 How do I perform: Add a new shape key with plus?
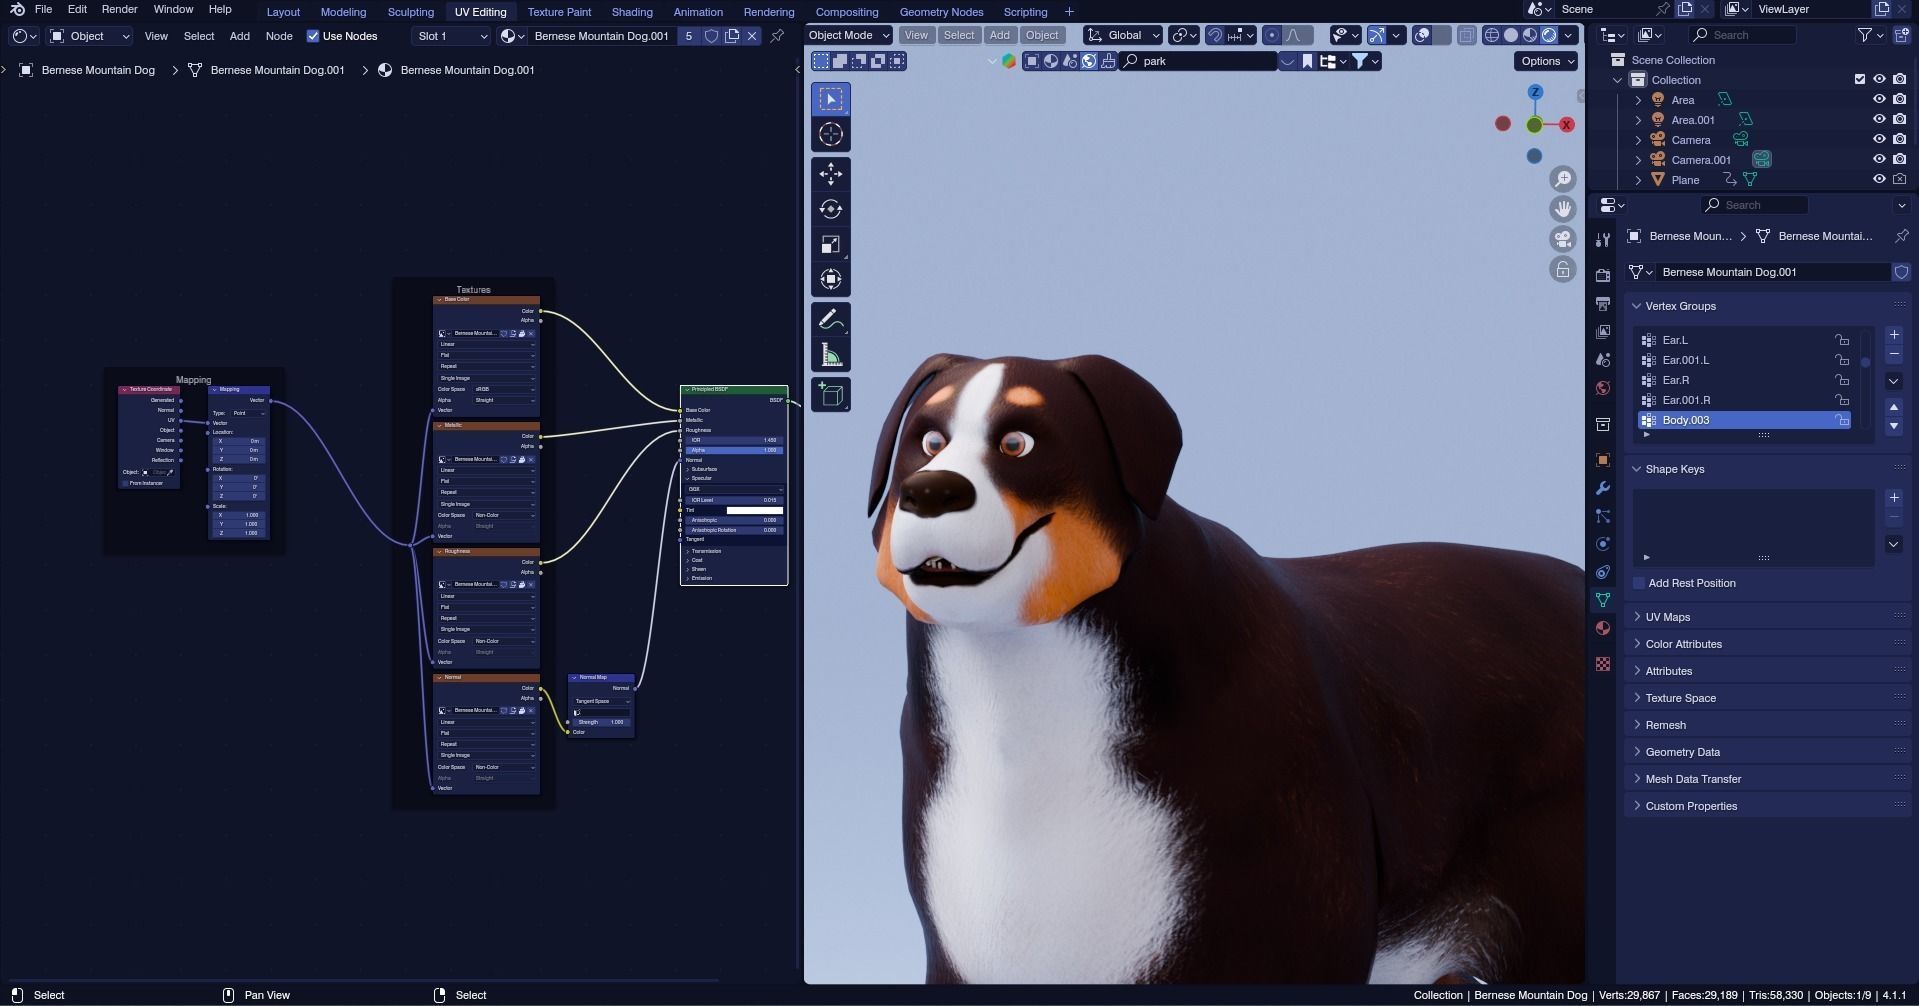pyautogui.click(x=1894, y=498)
